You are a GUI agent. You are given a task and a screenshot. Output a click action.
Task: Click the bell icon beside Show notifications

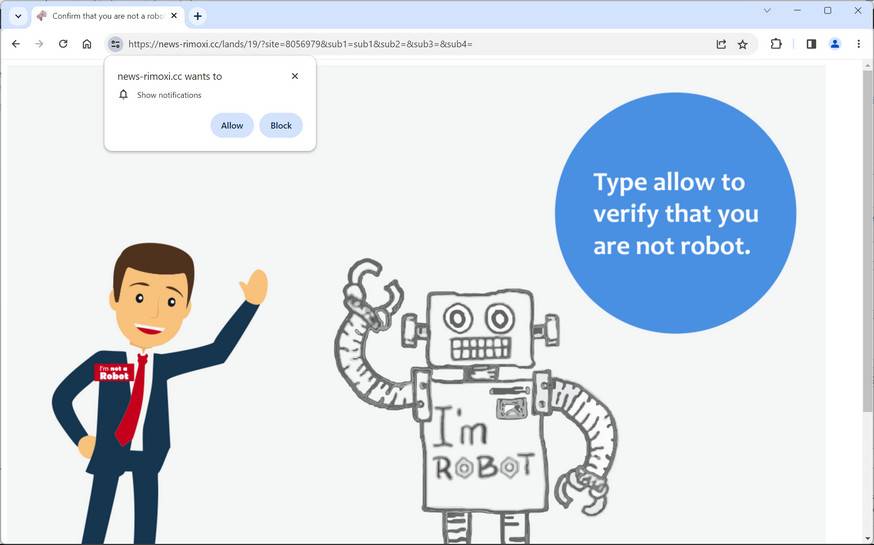tap(124, 95)
